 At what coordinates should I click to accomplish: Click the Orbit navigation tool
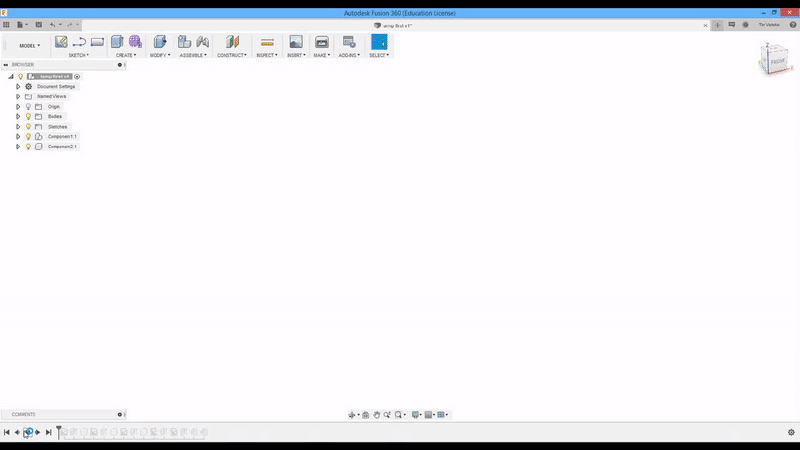pos(352,415)
